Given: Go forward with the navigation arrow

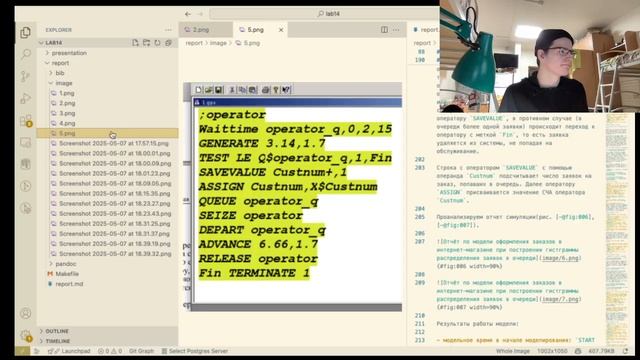Looking at the screenshot, I should [x=200, y=14].
